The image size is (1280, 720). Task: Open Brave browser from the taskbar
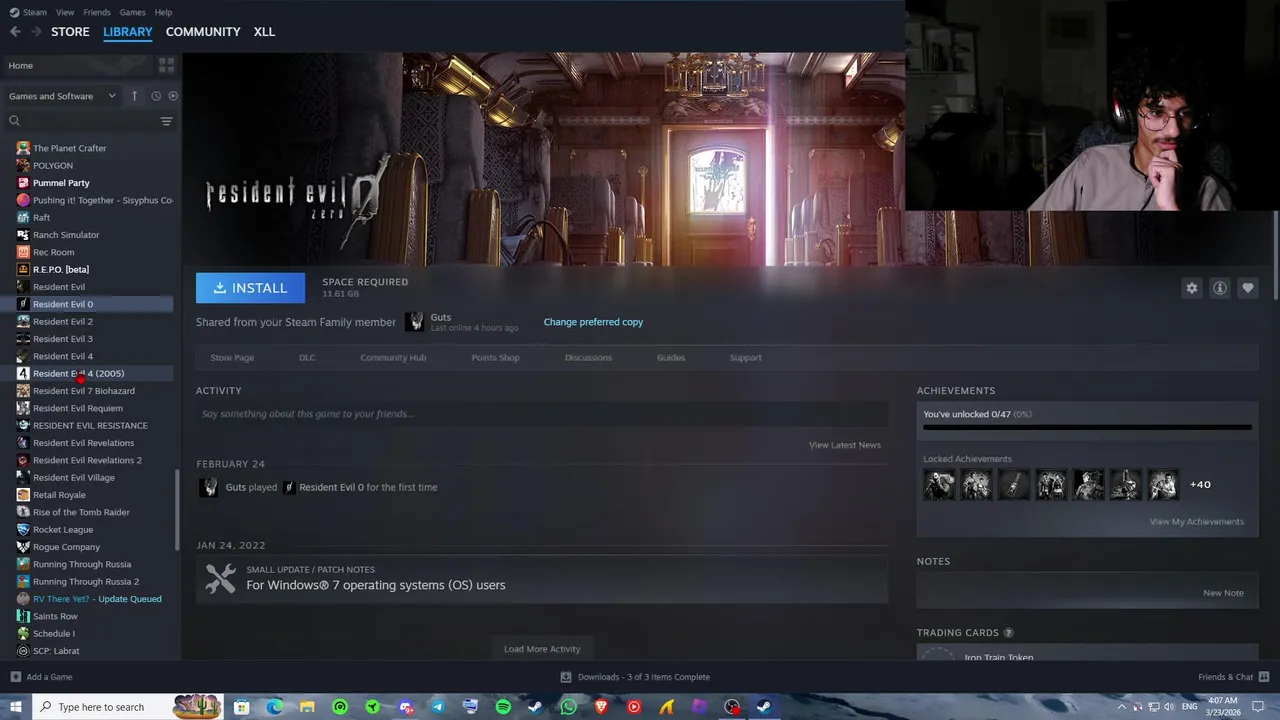pyautogui.click(x=601, y=707)
